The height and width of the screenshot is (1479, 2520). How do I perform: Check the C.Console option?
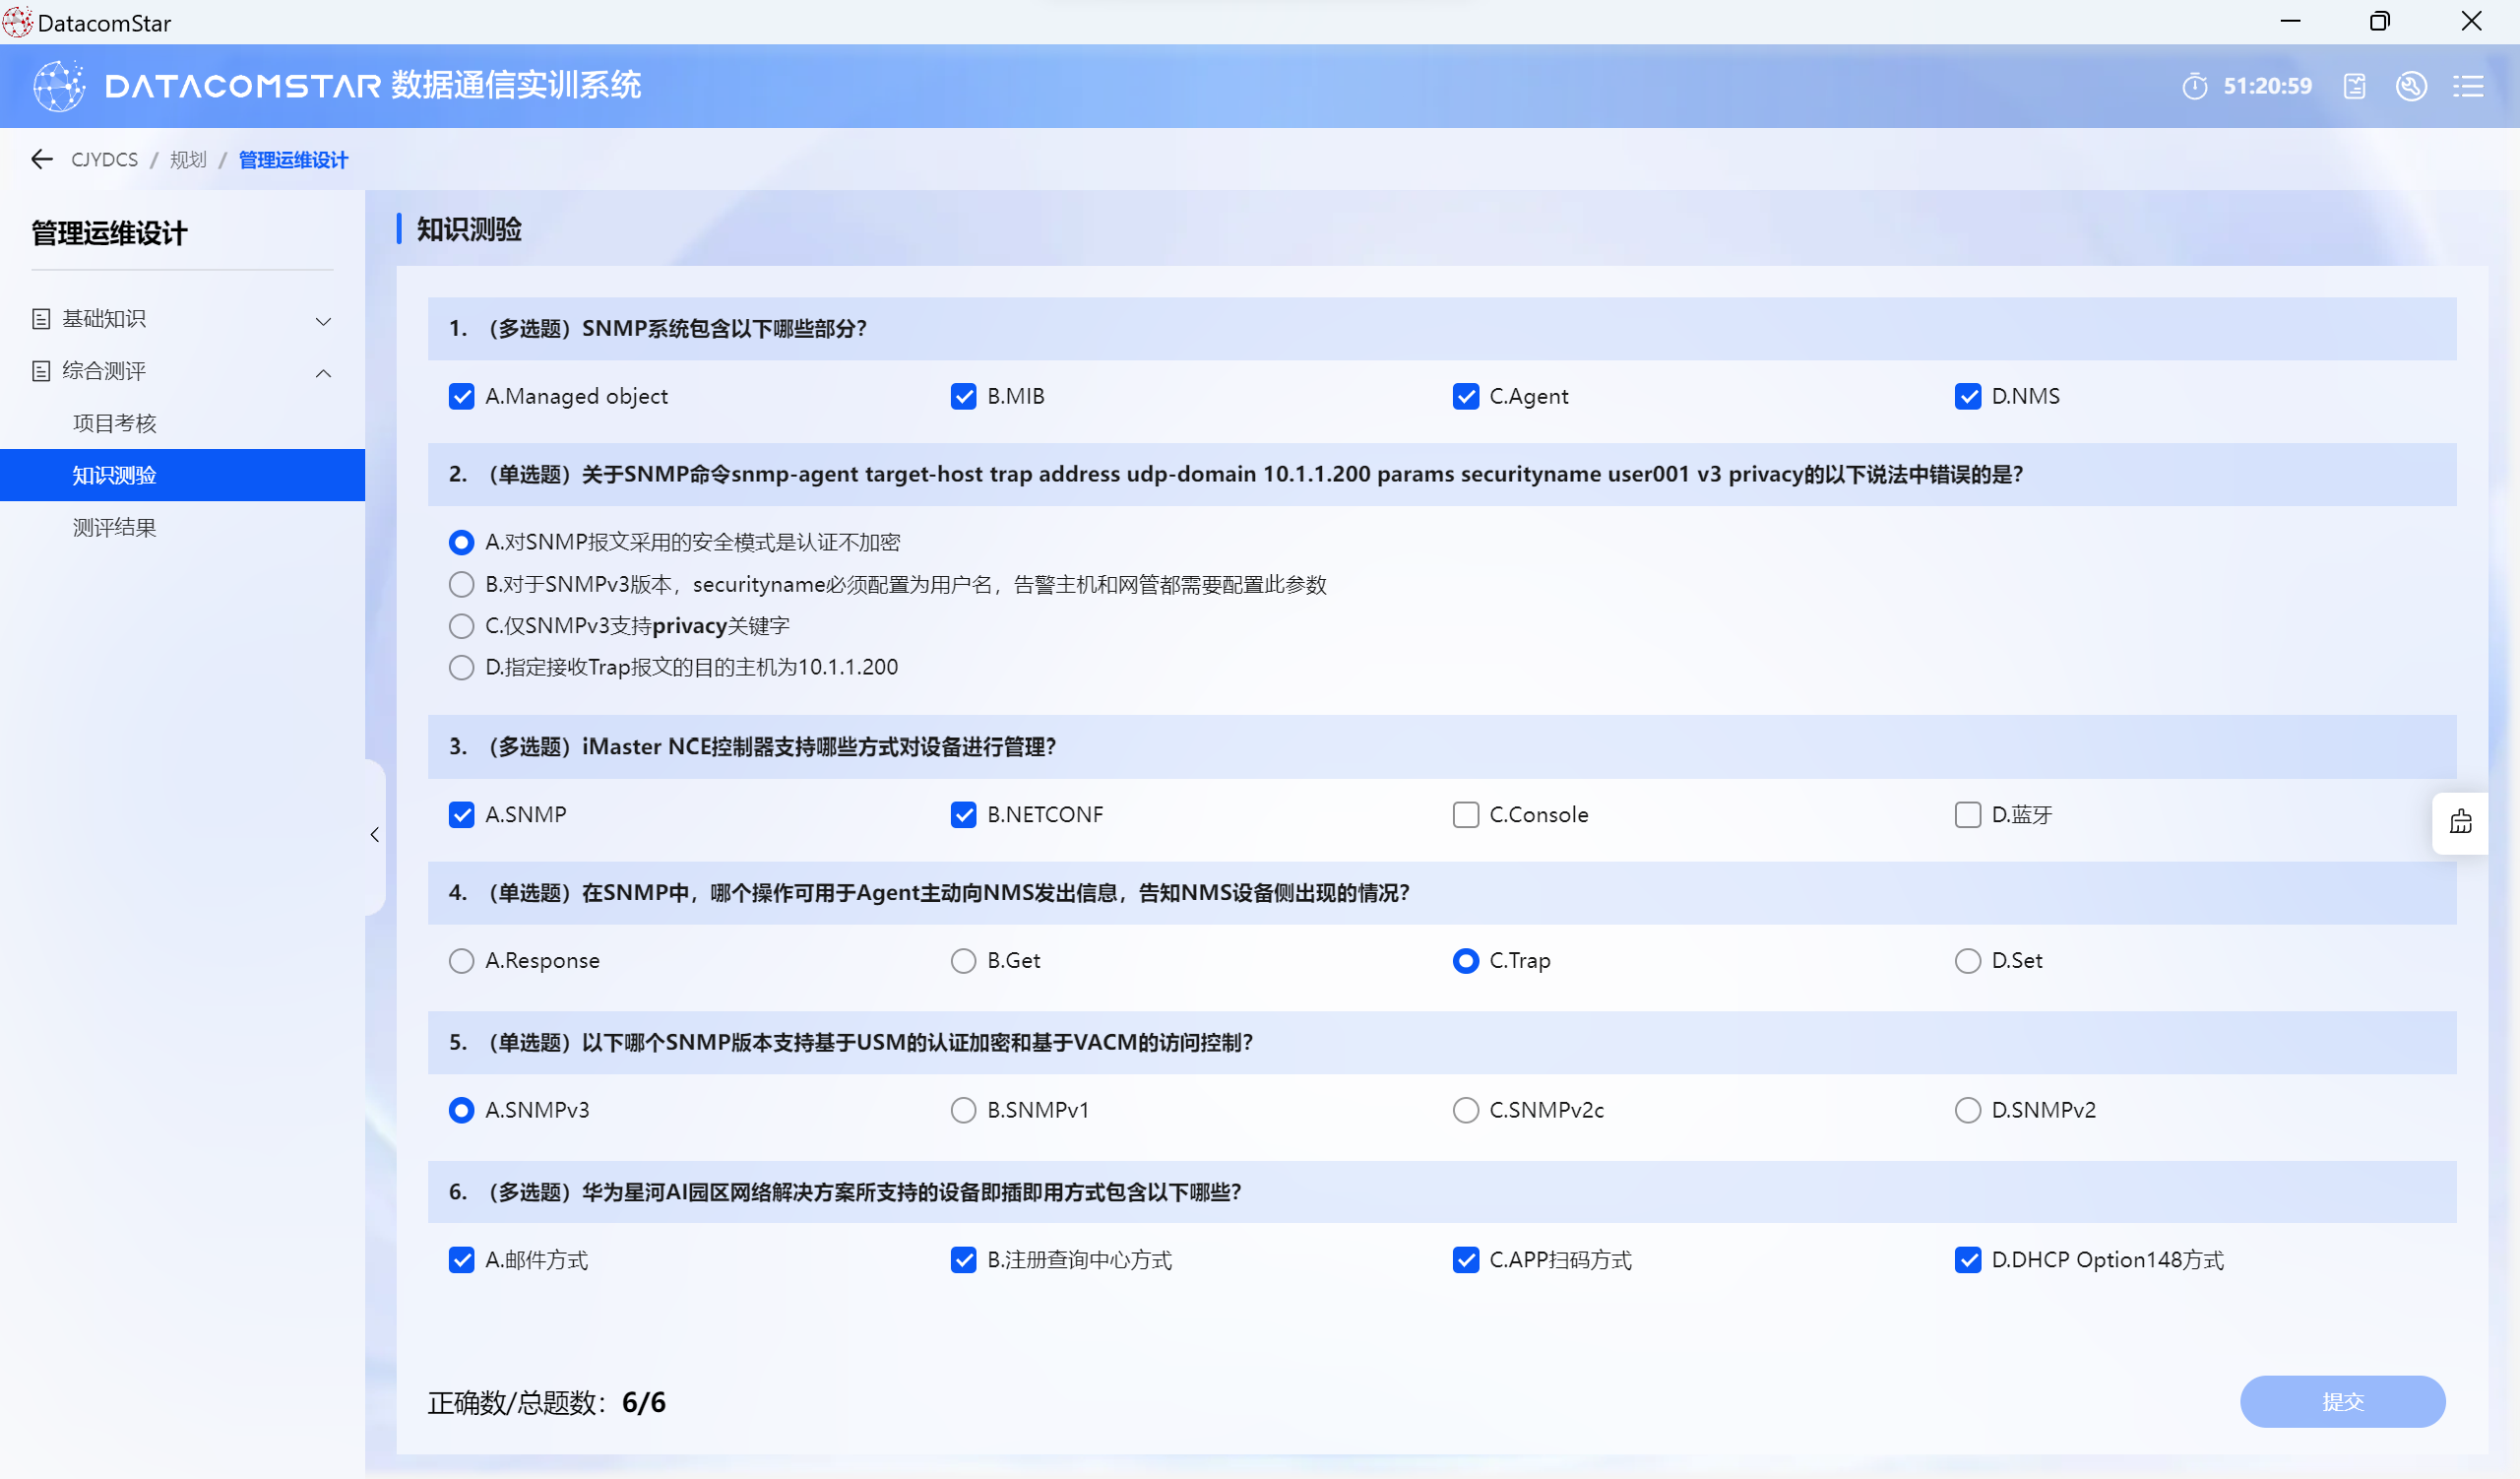pos(1465,814)
